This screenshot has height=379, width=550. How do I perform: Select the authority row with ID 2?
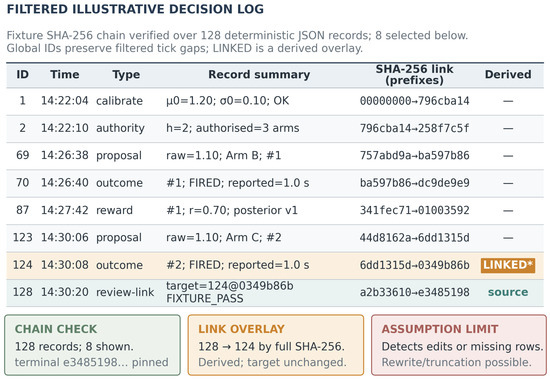tap(275, 128)
